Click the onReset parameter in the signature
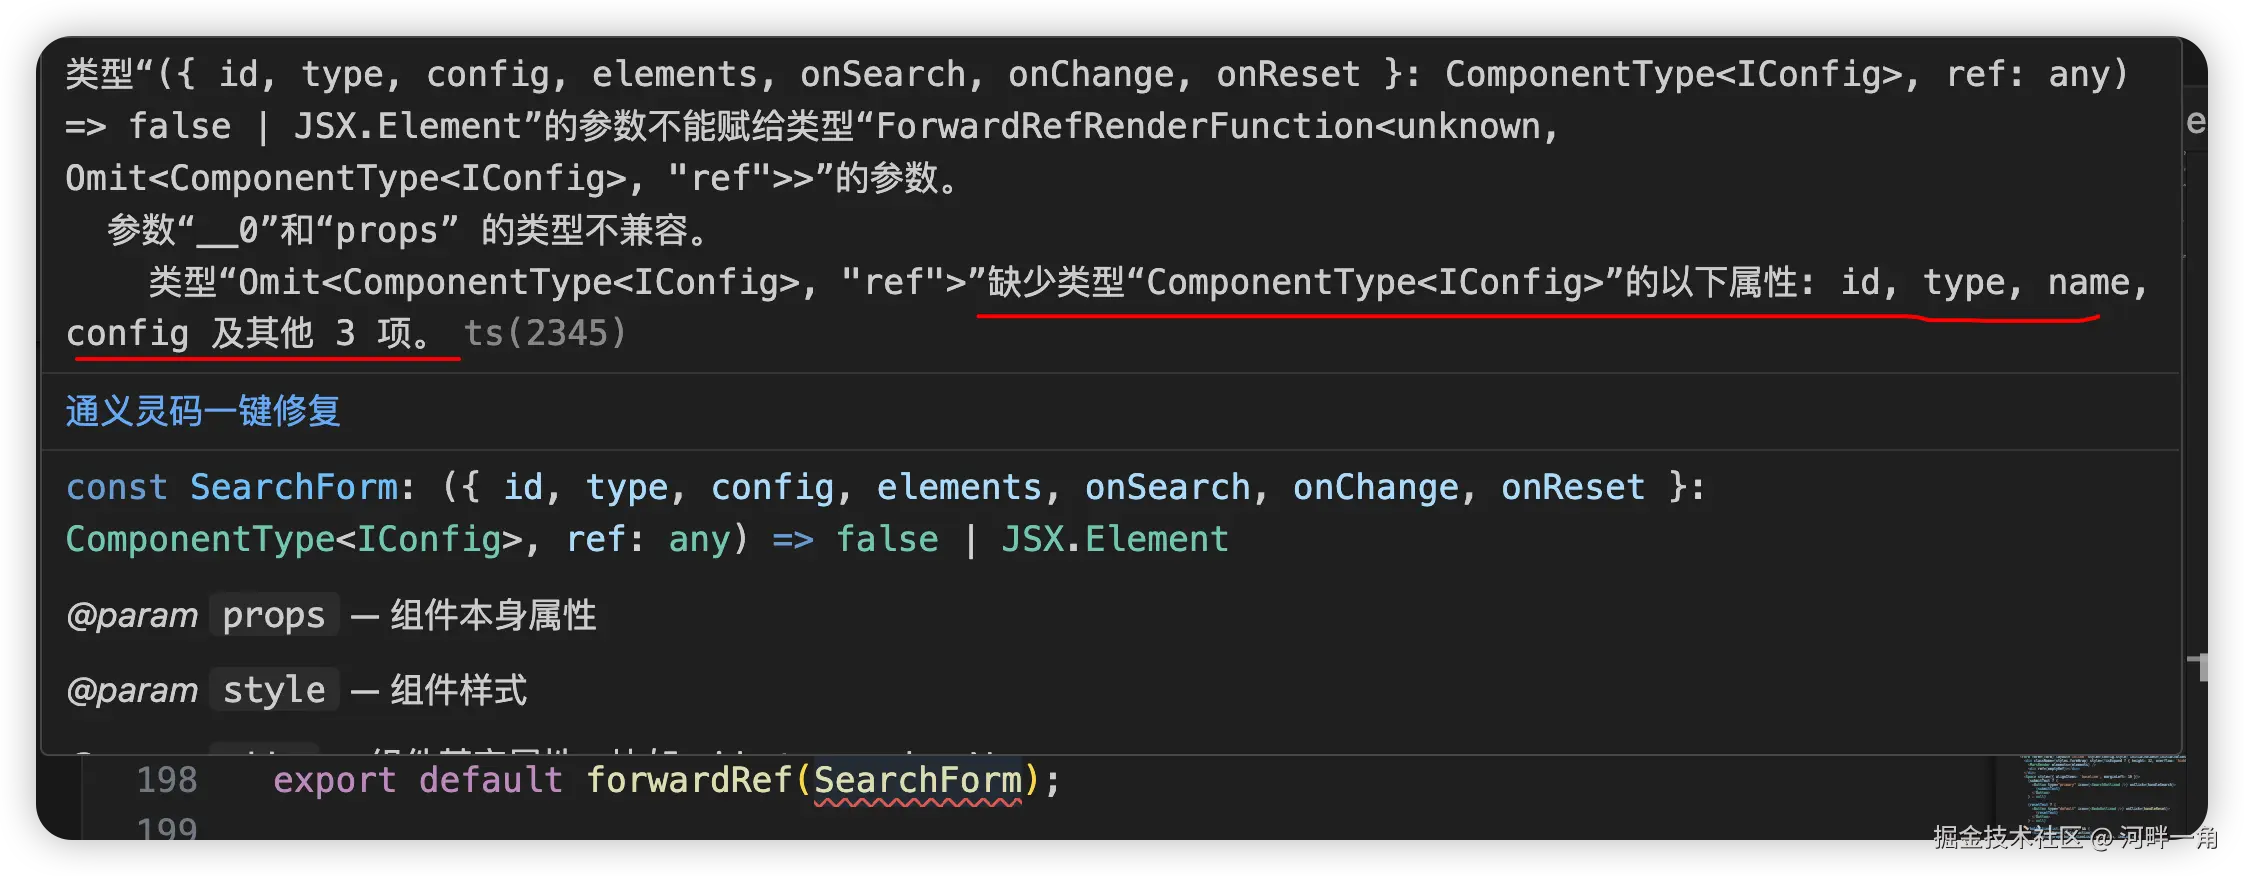The width and height of the screenshot is (2244, 876). [x=1572, y=487]
